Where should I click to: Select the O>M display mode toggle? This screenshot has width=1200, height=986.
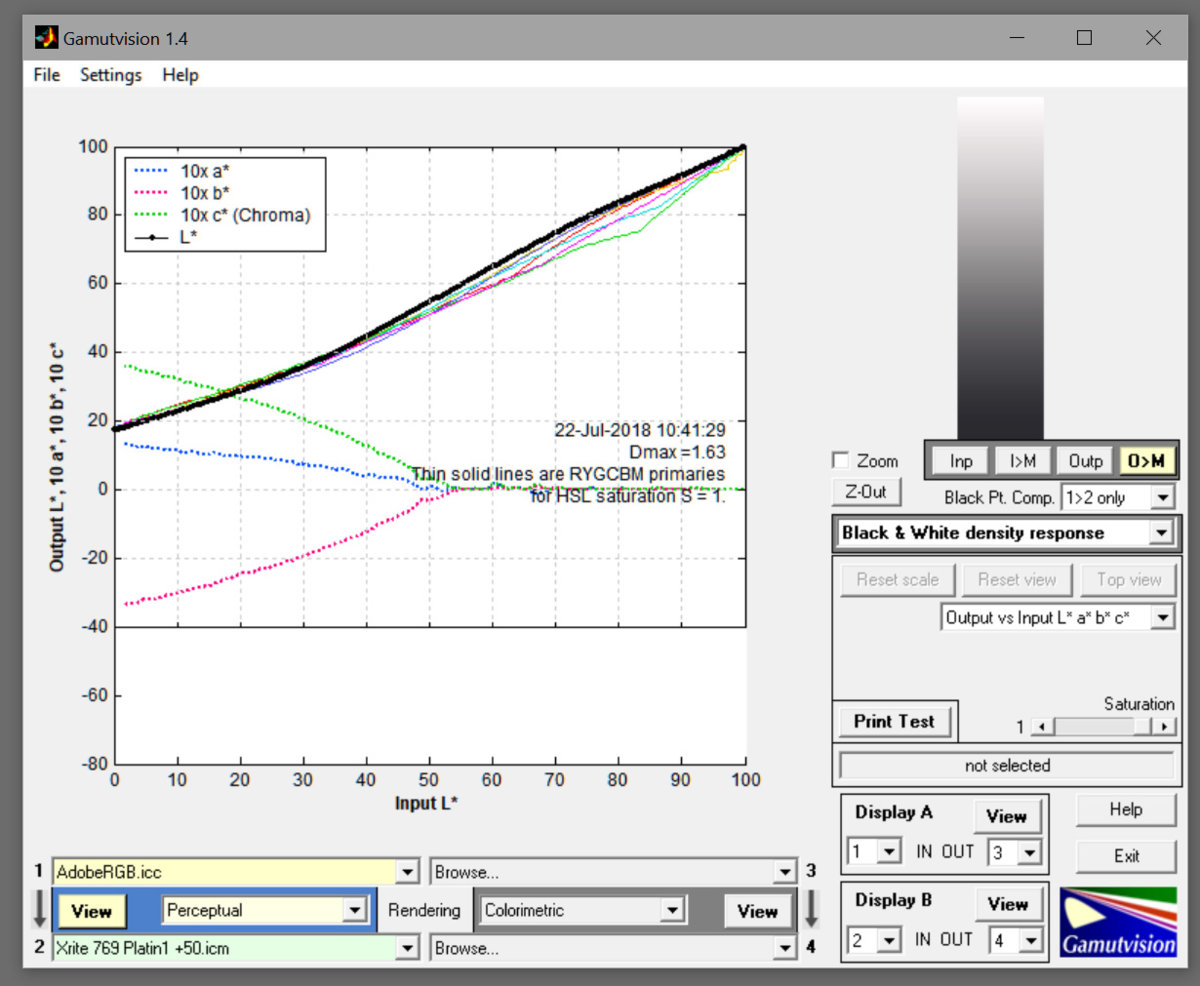(1146, 461)
